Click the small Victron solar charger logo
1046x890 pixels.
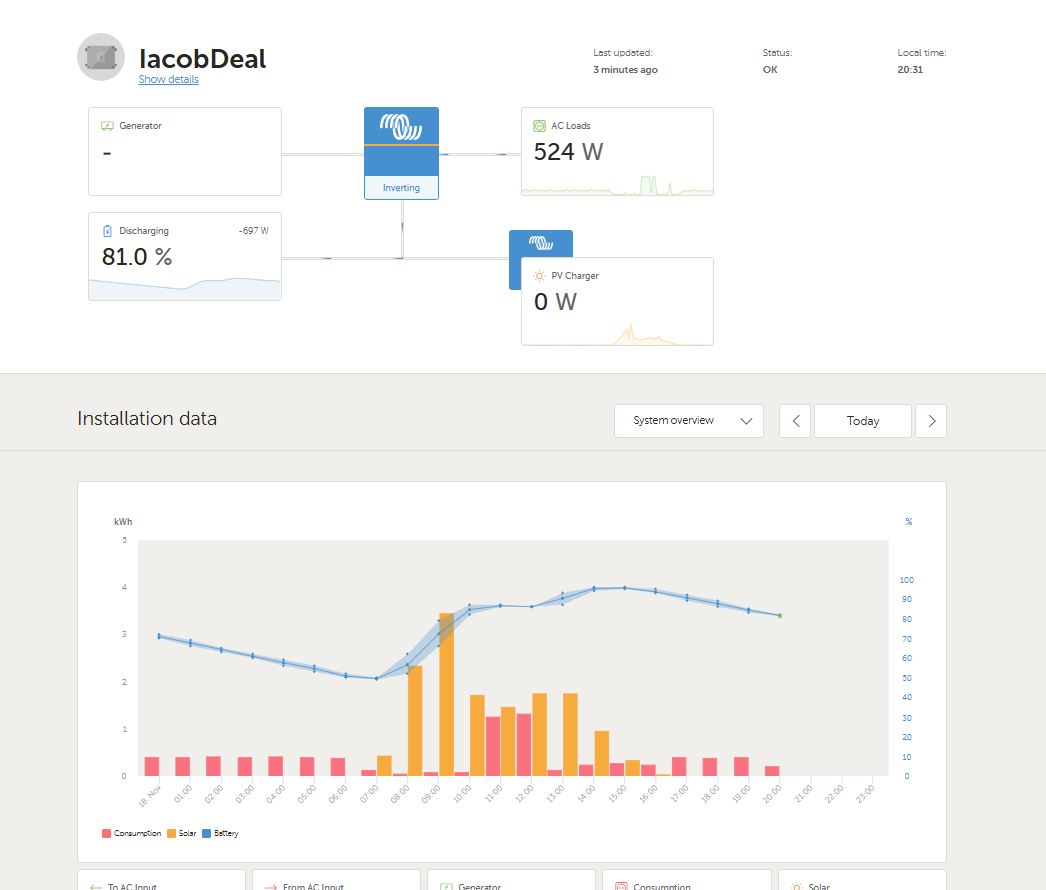[x=540, y=243]
